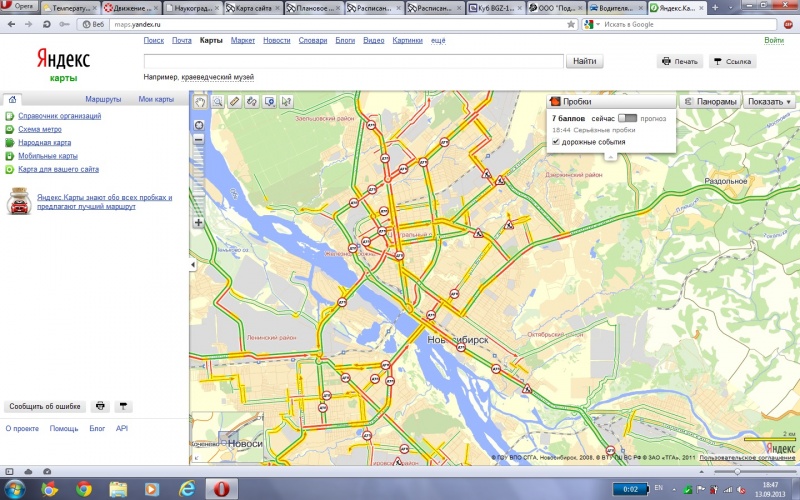The width and height of the screenshot is (800, 500).
Task: Open the Маршруты tab
Action: point(103,100)
